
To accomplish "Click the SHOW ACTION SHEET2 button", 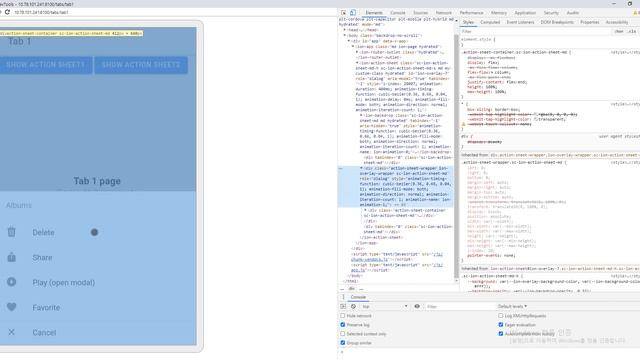I will point(141,65).
